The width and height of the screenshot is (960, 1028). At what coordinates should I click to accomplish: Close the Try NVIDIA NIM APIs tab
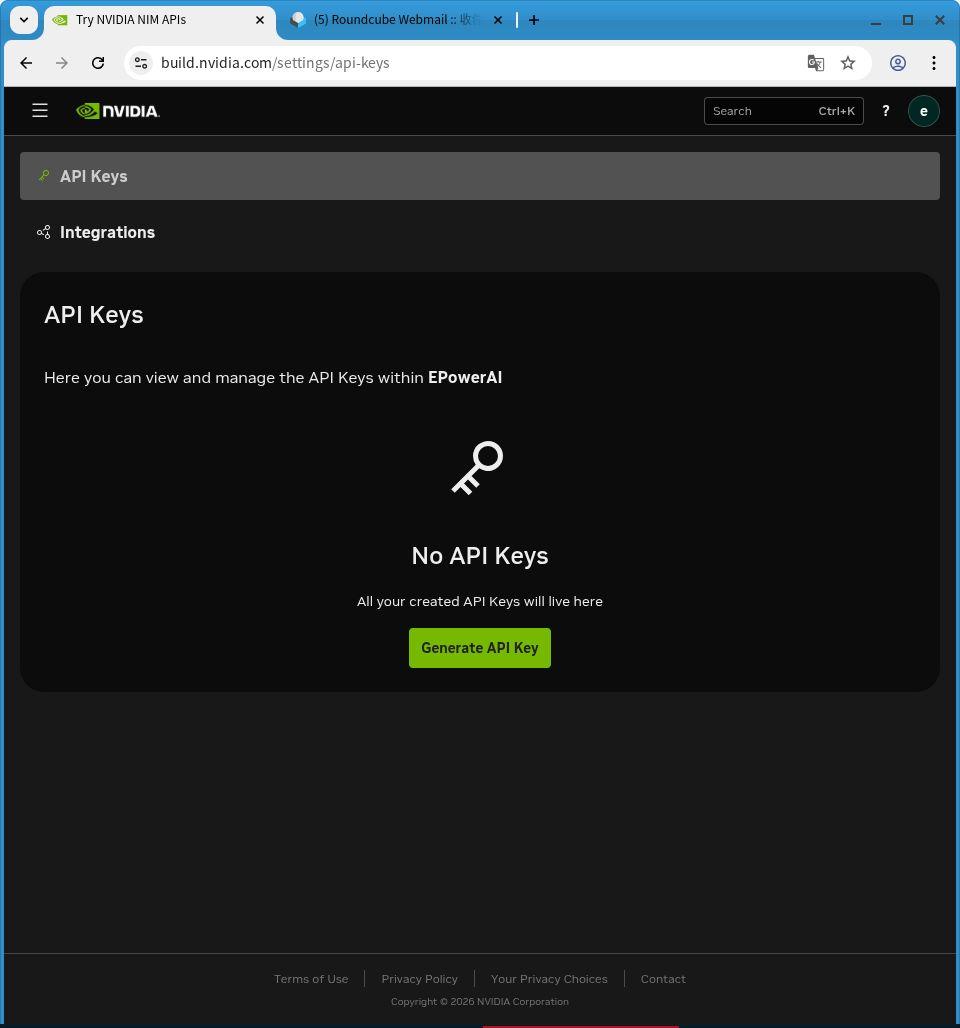[260, 20]
